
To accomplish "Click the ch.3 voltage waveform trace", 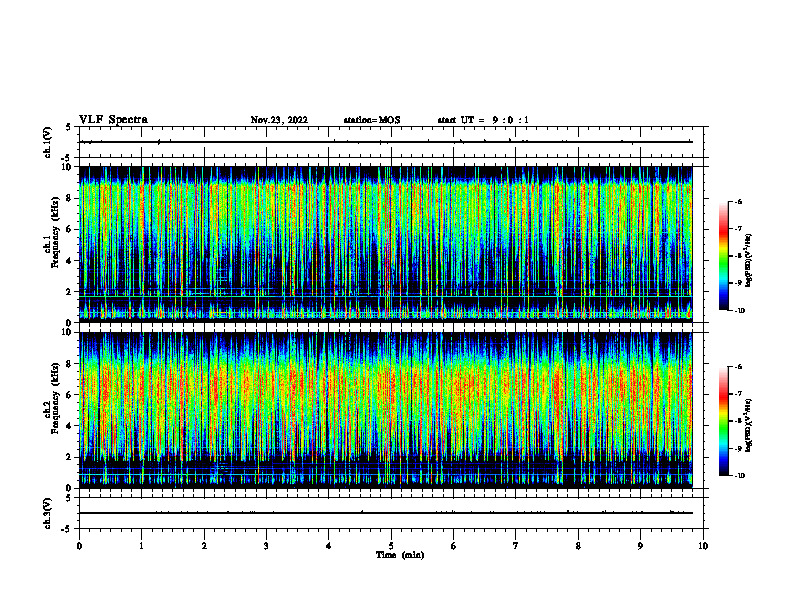I will (386, 513).
